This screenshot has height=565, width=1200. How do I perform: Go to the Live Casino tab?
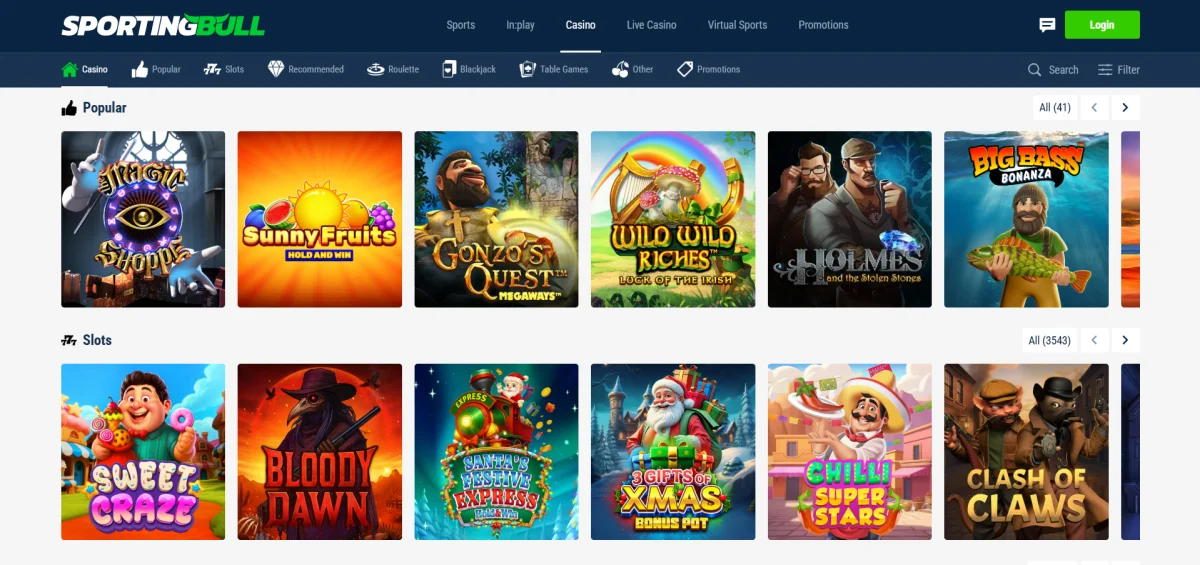pyautogui.click(x=652, y=25)
